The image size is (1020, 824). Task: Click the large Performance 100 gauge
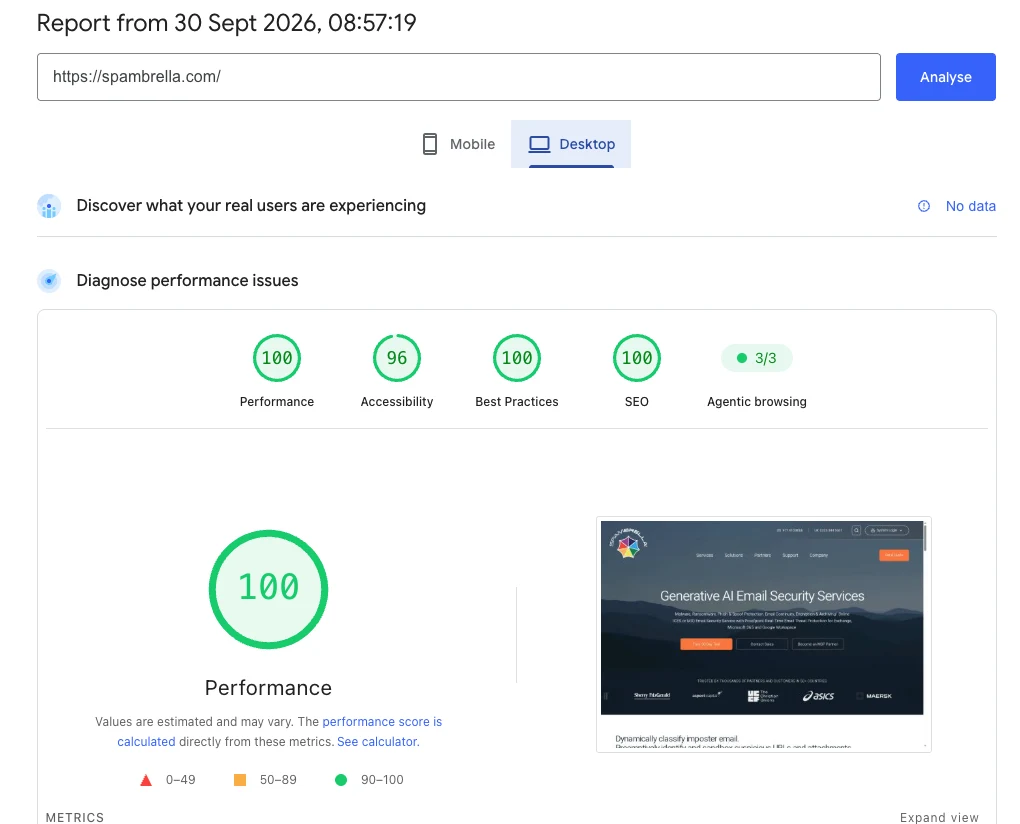tap(268, 589)
